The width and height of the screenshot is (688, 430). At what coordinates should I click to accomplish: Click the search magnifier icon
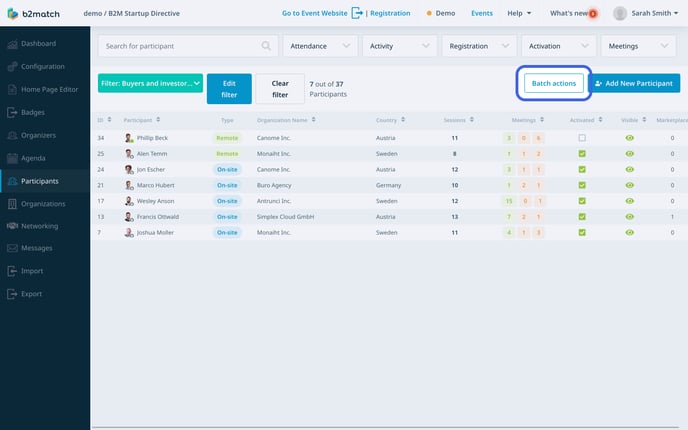(266, 46)
